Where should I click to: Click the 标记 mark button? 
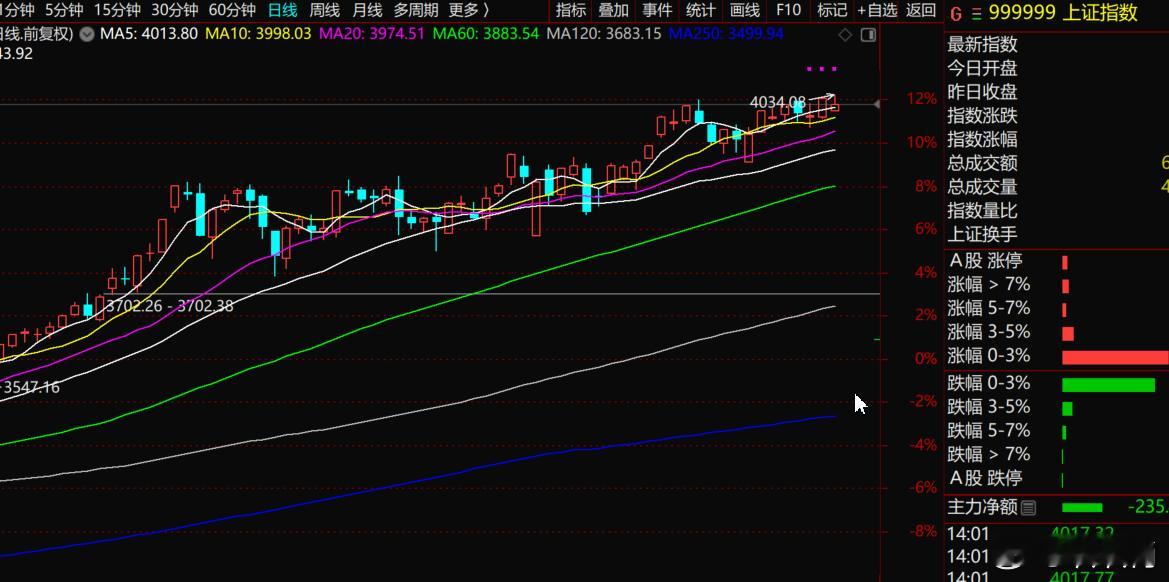[x=832, y=10]
